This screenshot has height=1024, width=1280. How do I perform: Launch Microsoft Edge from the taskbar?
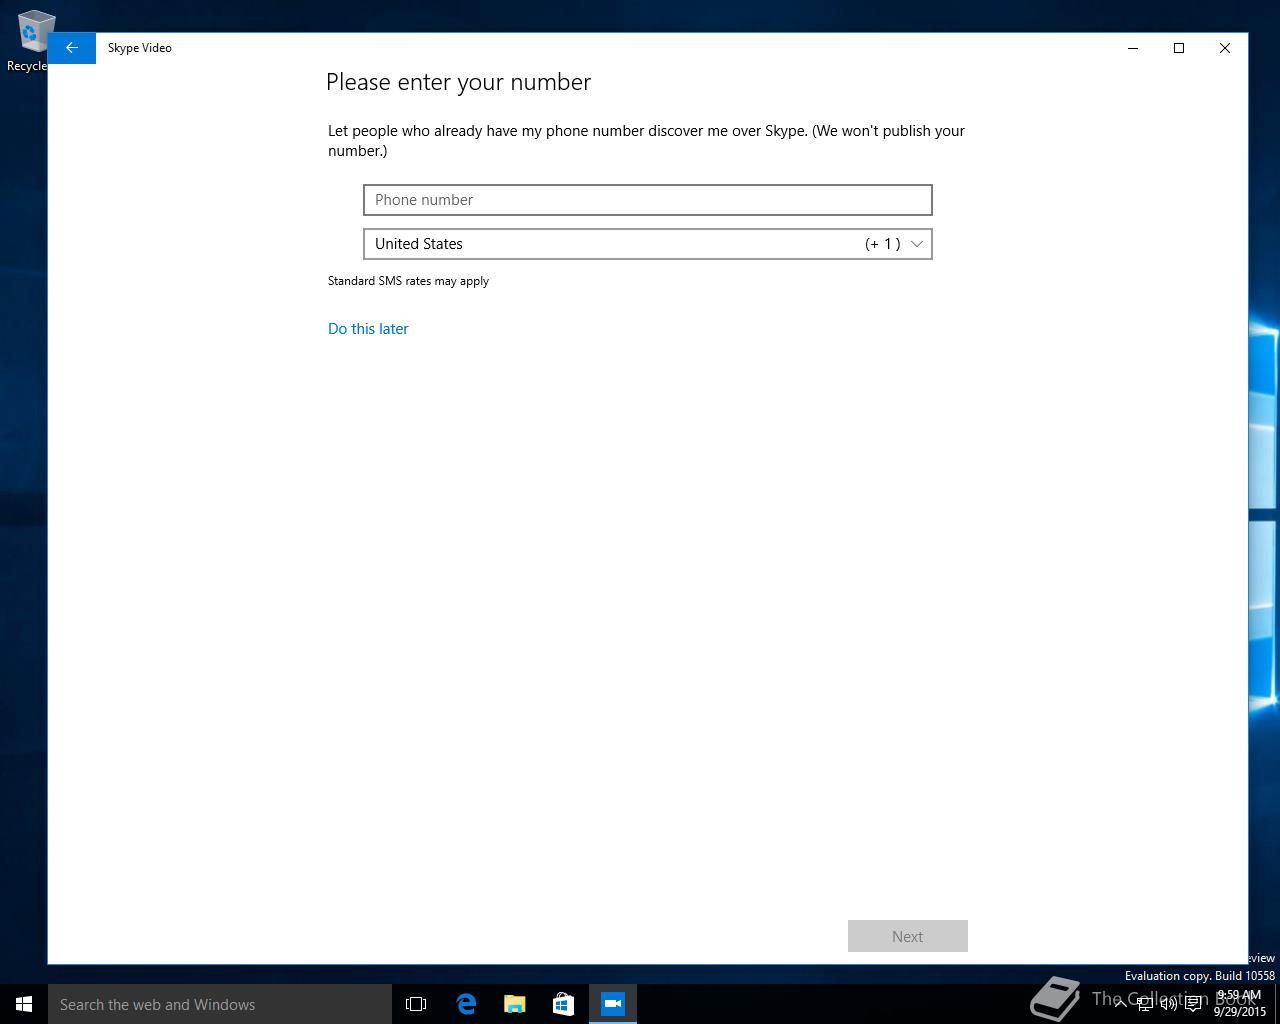click(466, 1004)
